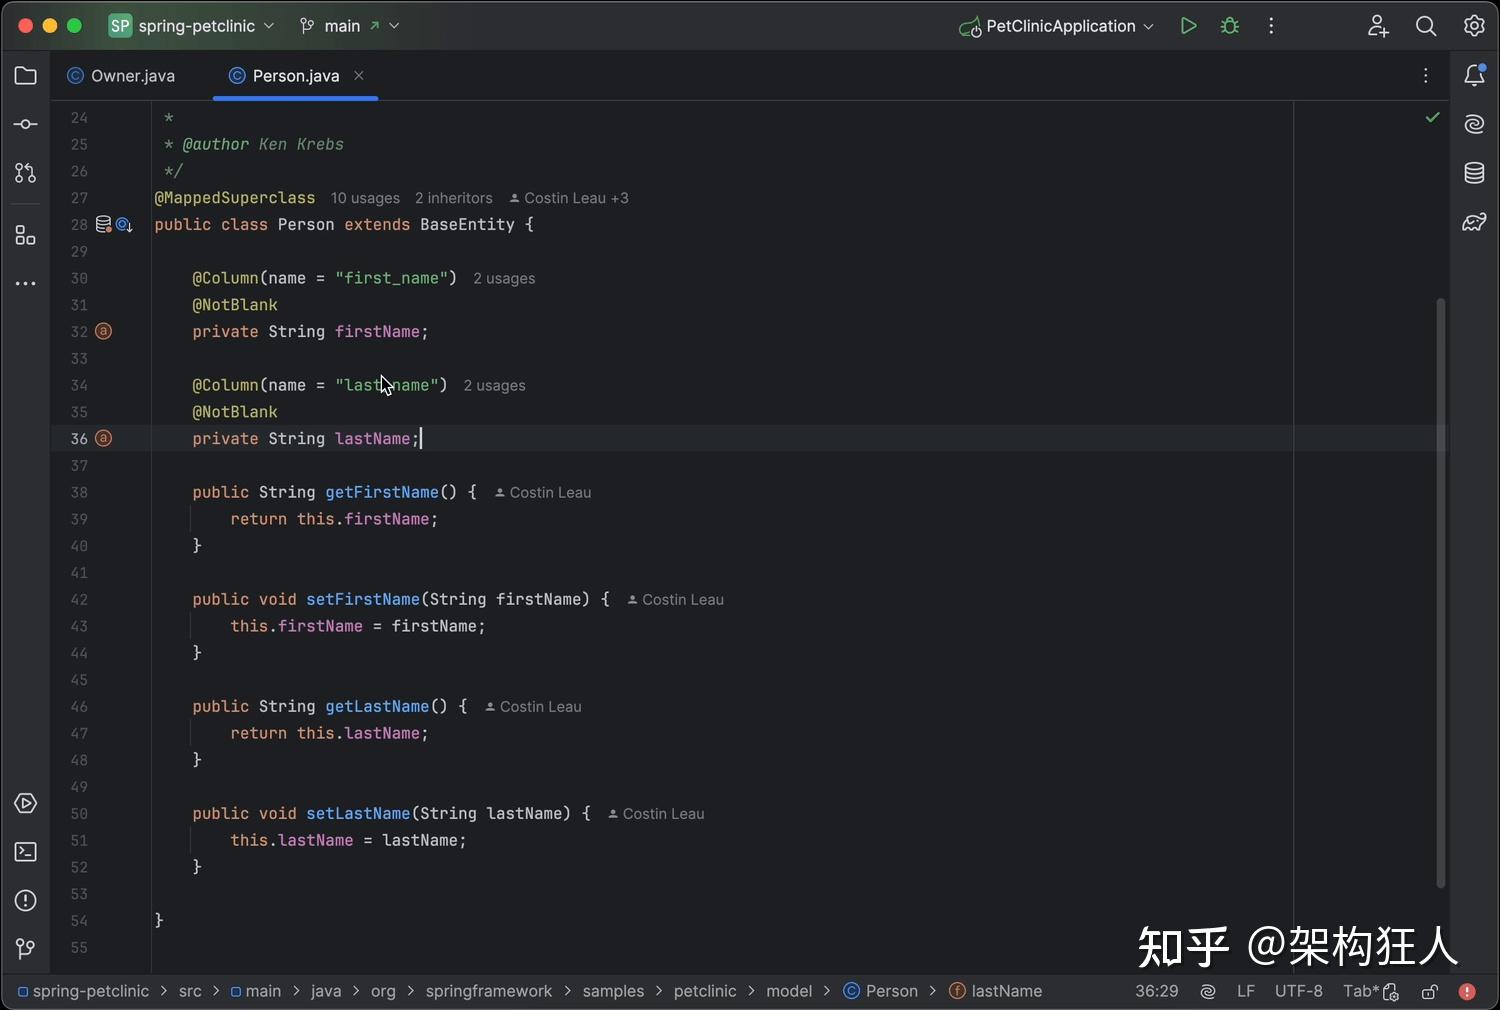Open the PetClinicApplication run configuration dropdown
Image resolution: width=1500 pixels, height=1010 pixels.
coord(1056,26)
